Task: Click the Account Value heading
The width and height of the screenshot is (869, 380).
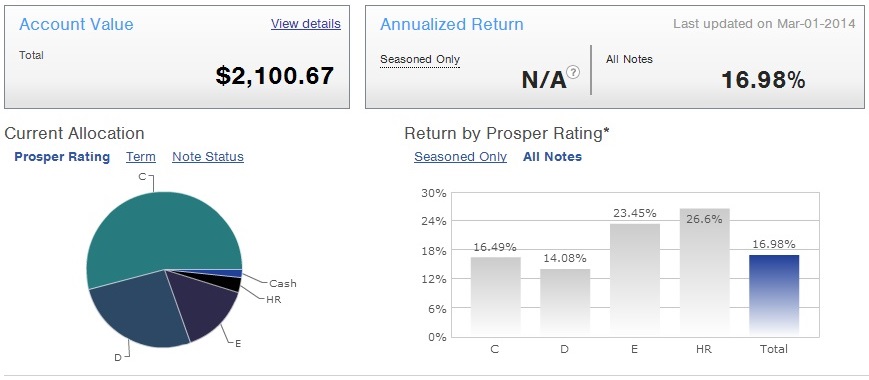Action: [x=76, y=24]
